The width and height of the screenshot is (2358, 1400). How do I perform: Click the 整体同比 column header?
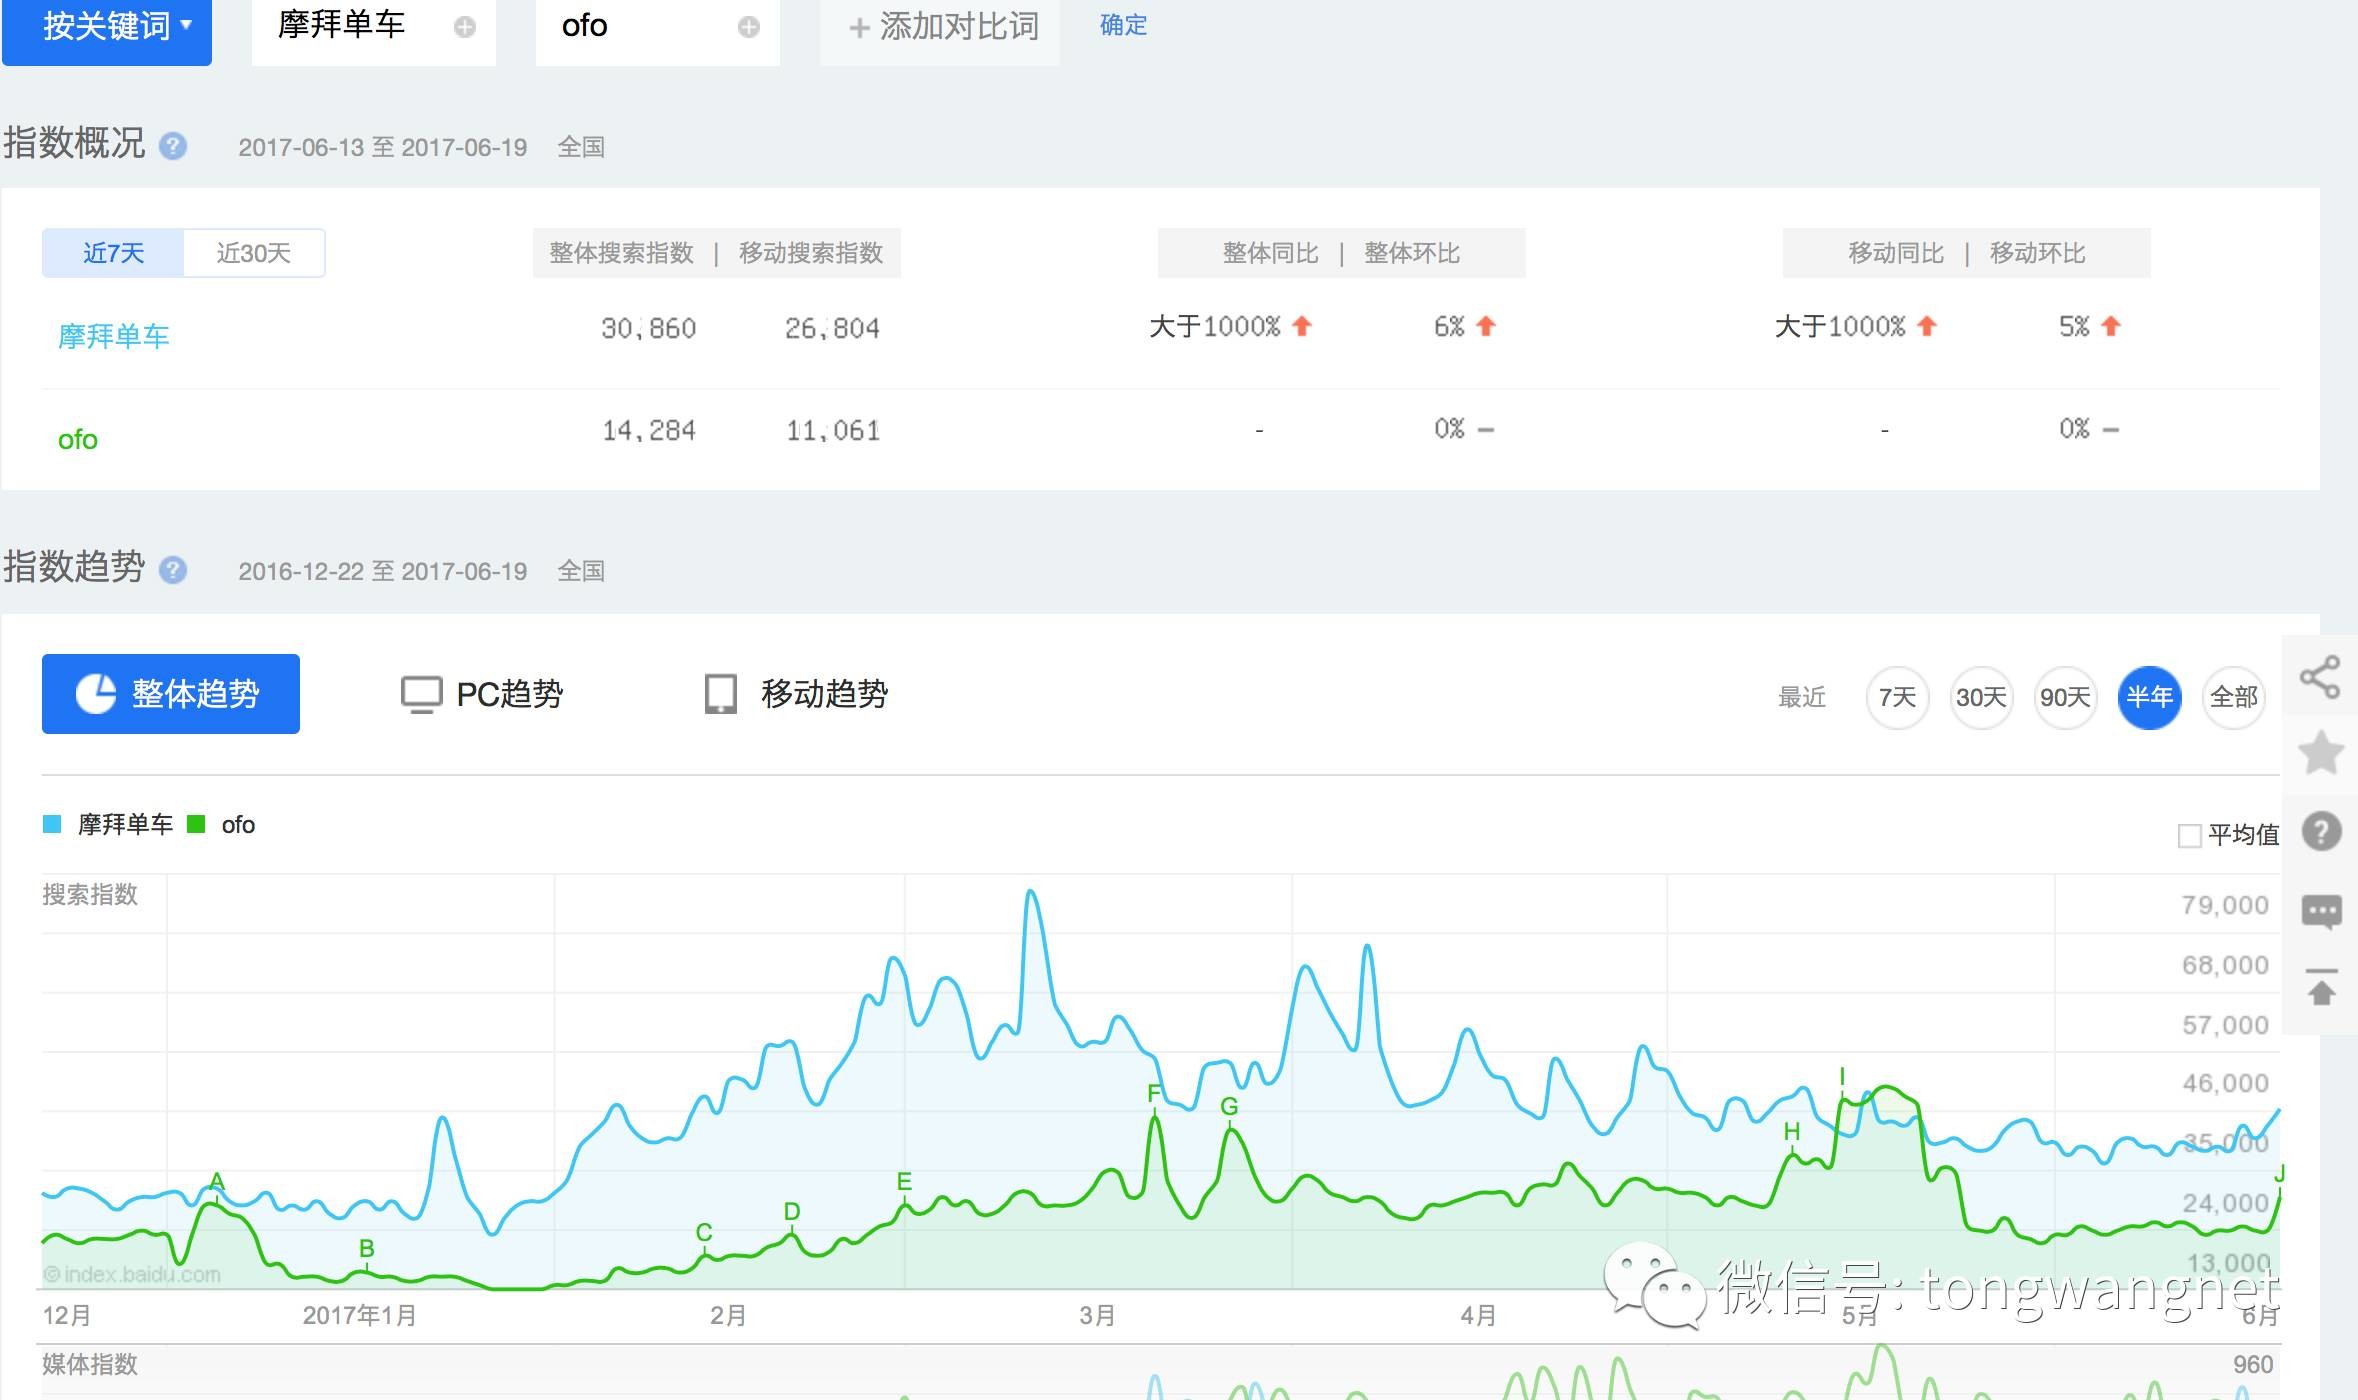(x=1271, y=253)
